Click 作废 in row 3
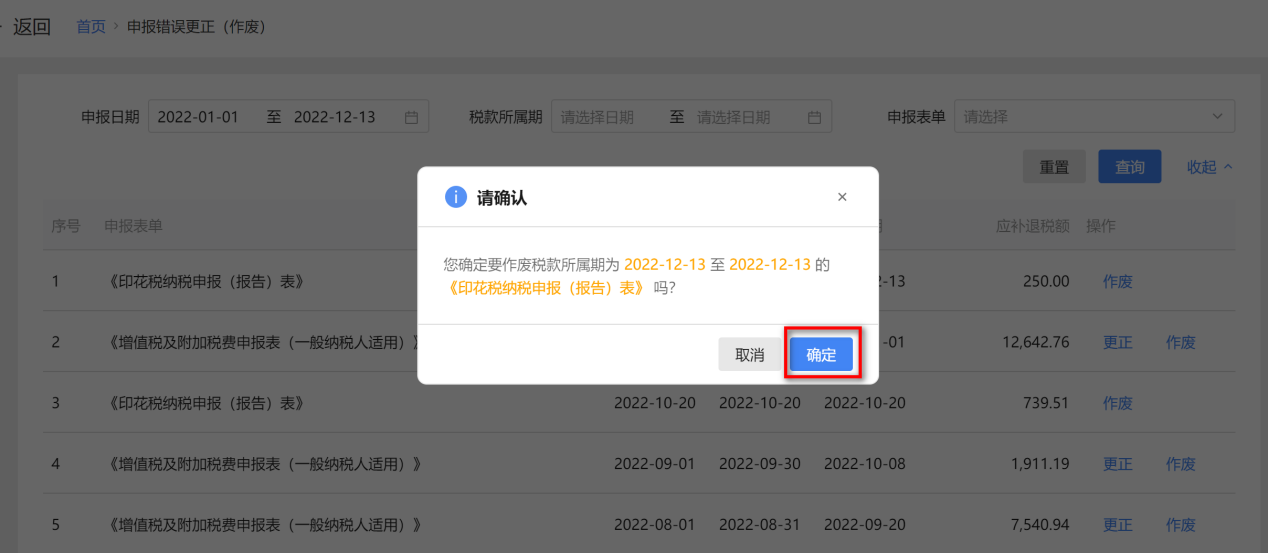 tap(1117, 403)
